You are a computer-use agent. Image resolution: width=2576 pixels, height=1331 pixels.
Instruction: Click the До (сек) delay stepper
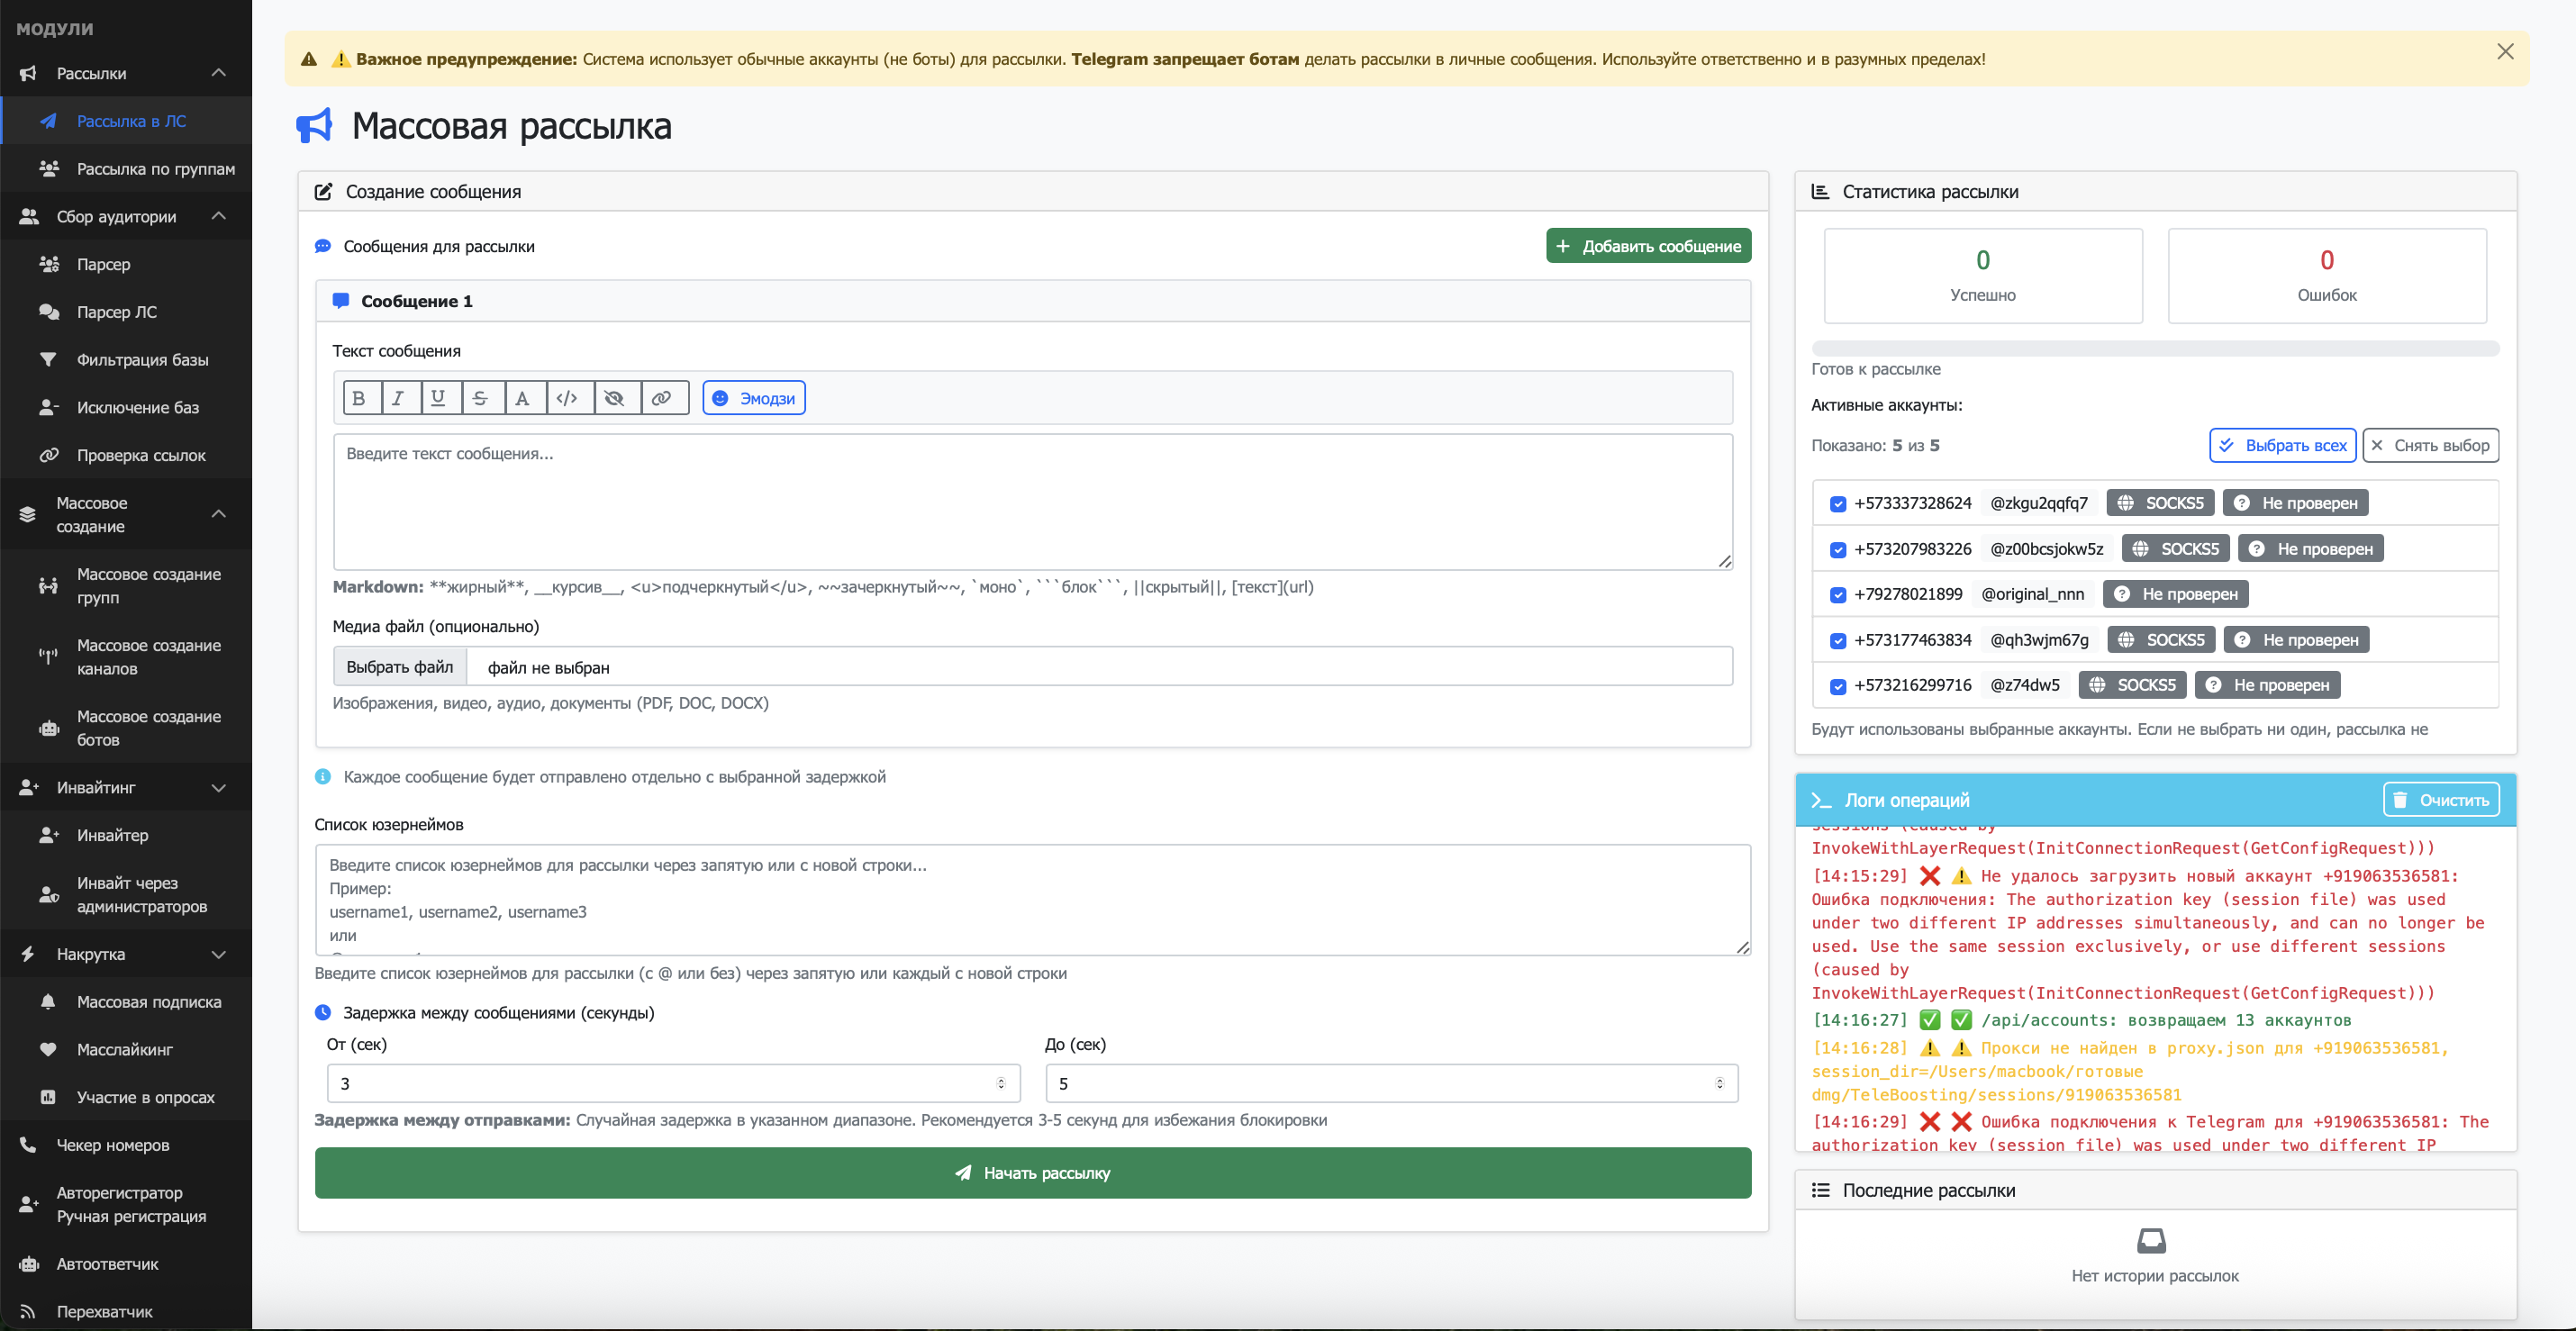point(1719,1083)
